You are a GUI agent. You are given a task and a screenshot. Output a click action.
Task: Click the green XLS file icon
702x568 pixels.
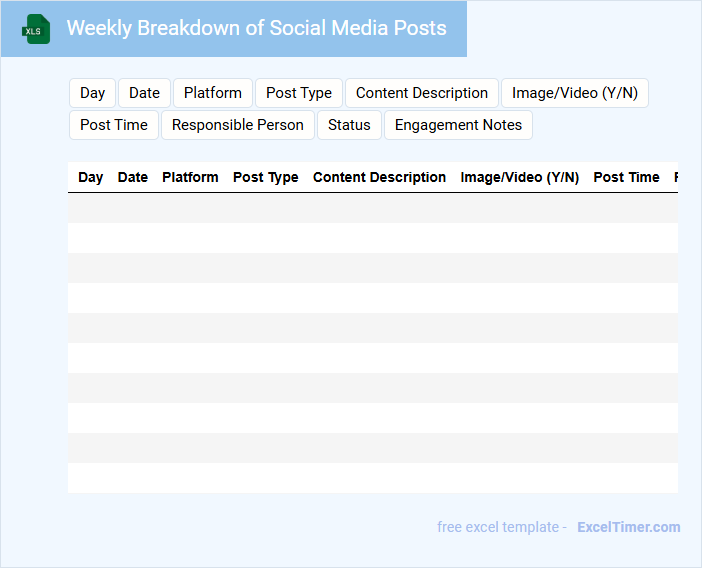pyautogui.click(x=37, y=29)
